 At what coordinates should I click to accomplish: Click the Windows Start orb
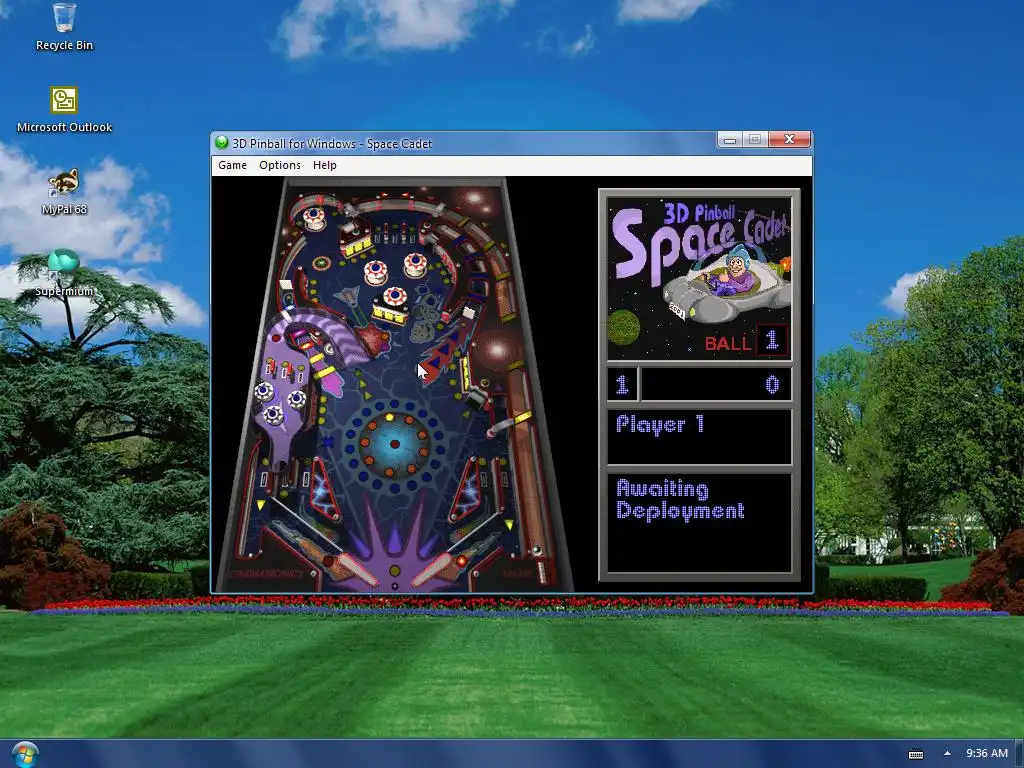pyautogui.click(x=25, y=754)
